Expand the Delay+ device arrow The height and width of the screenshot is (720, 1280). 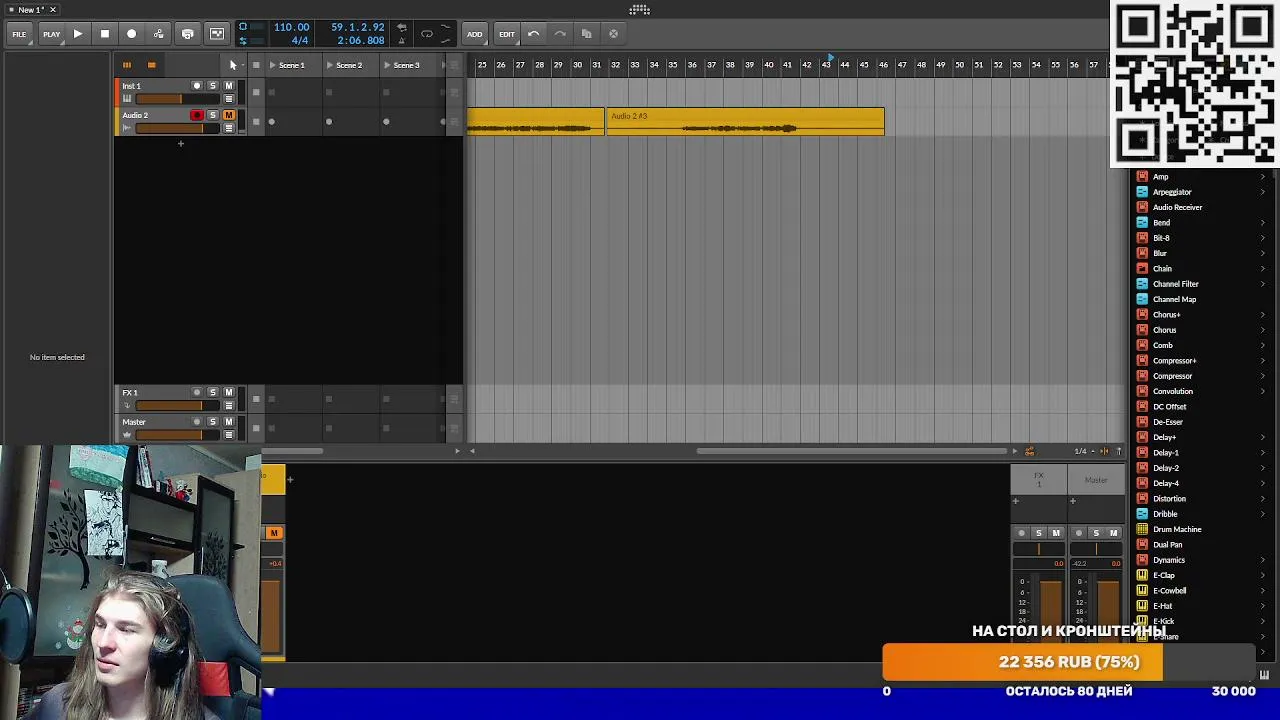1263,437
